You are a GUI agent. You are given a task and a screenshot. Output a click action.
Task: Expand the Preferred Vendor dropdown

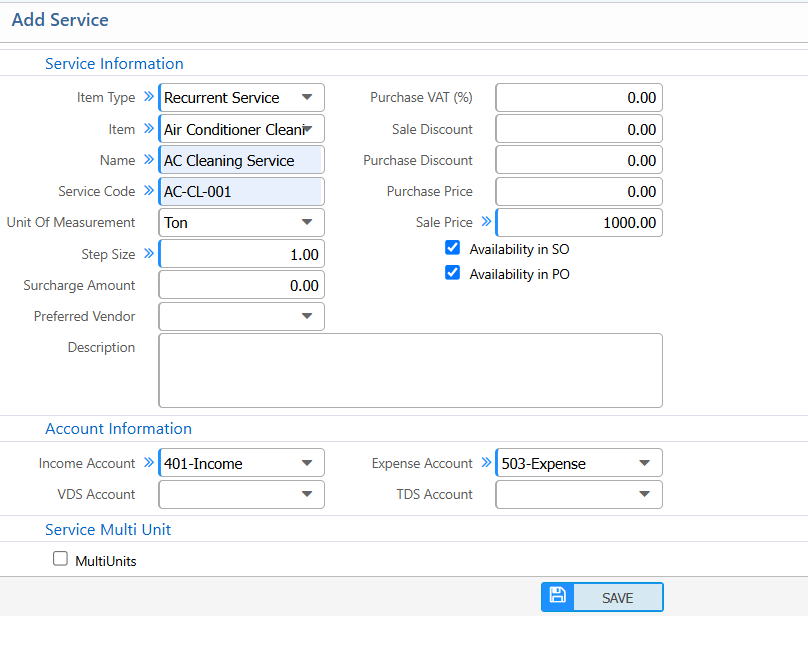coord(308,316)
